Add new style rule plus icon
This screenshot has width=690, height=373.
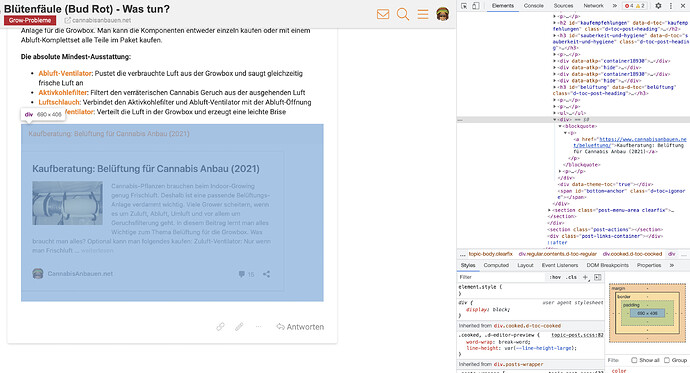click(x=585, y=277)
